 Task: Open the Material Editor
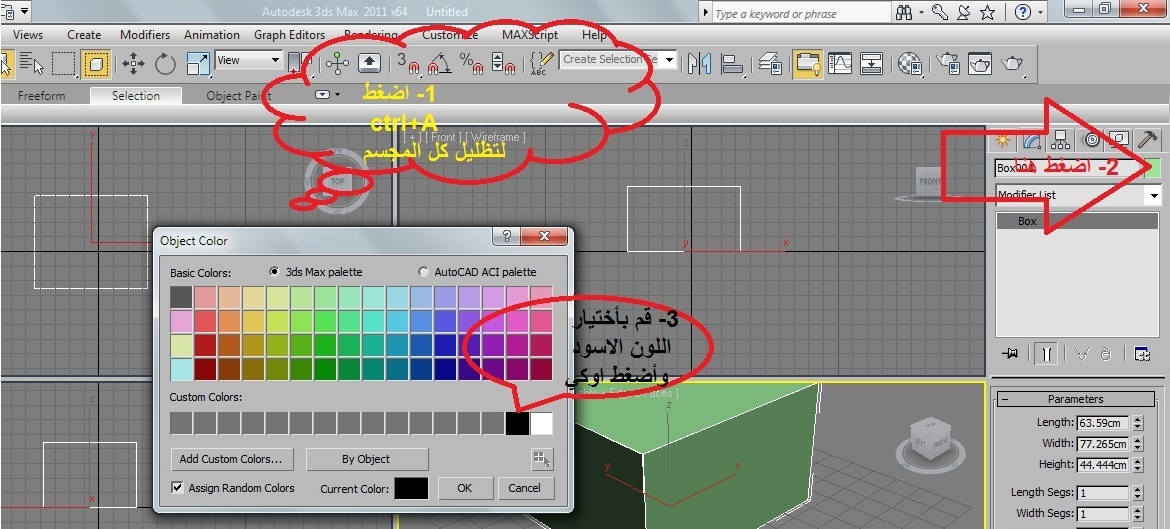point(910,63)
